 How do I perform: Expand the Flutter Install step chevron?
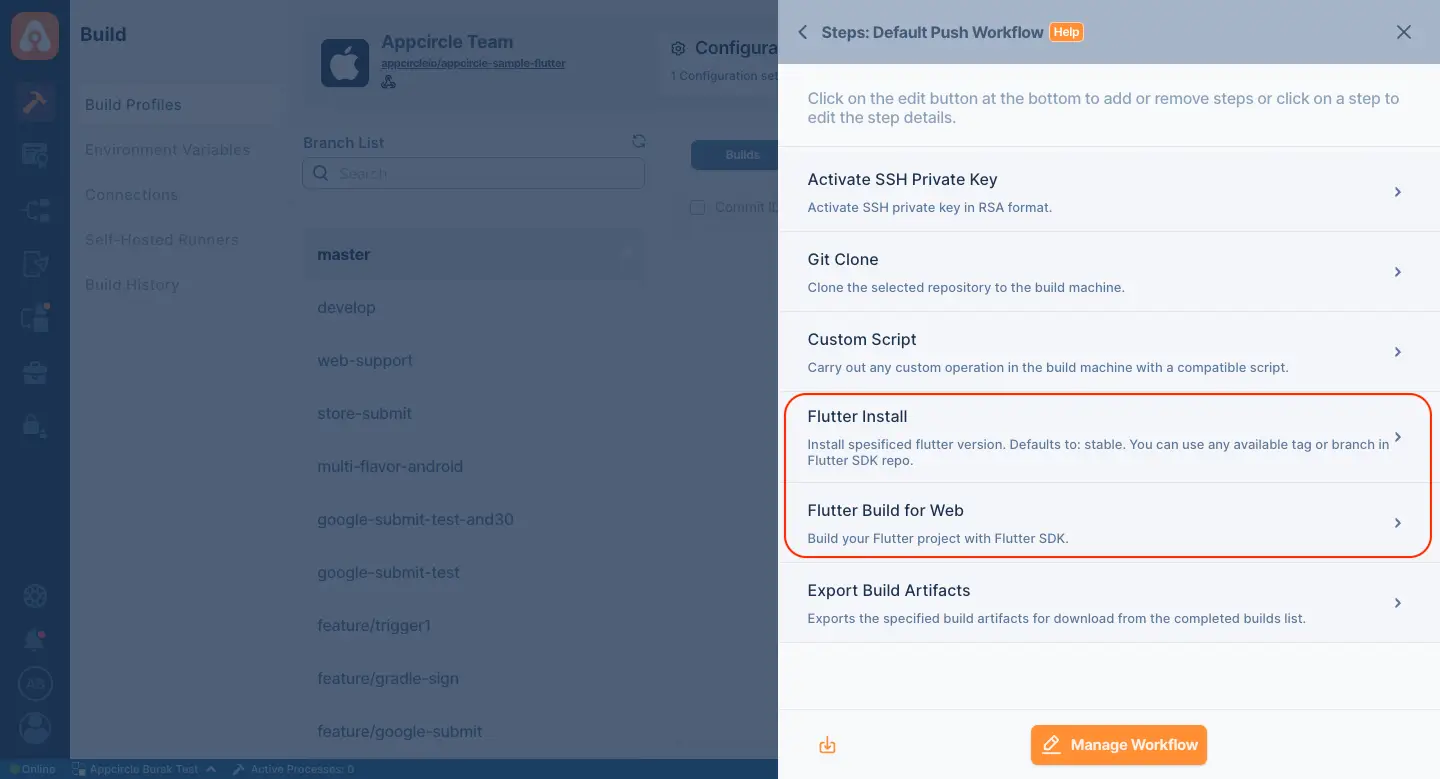point(1398,437)
